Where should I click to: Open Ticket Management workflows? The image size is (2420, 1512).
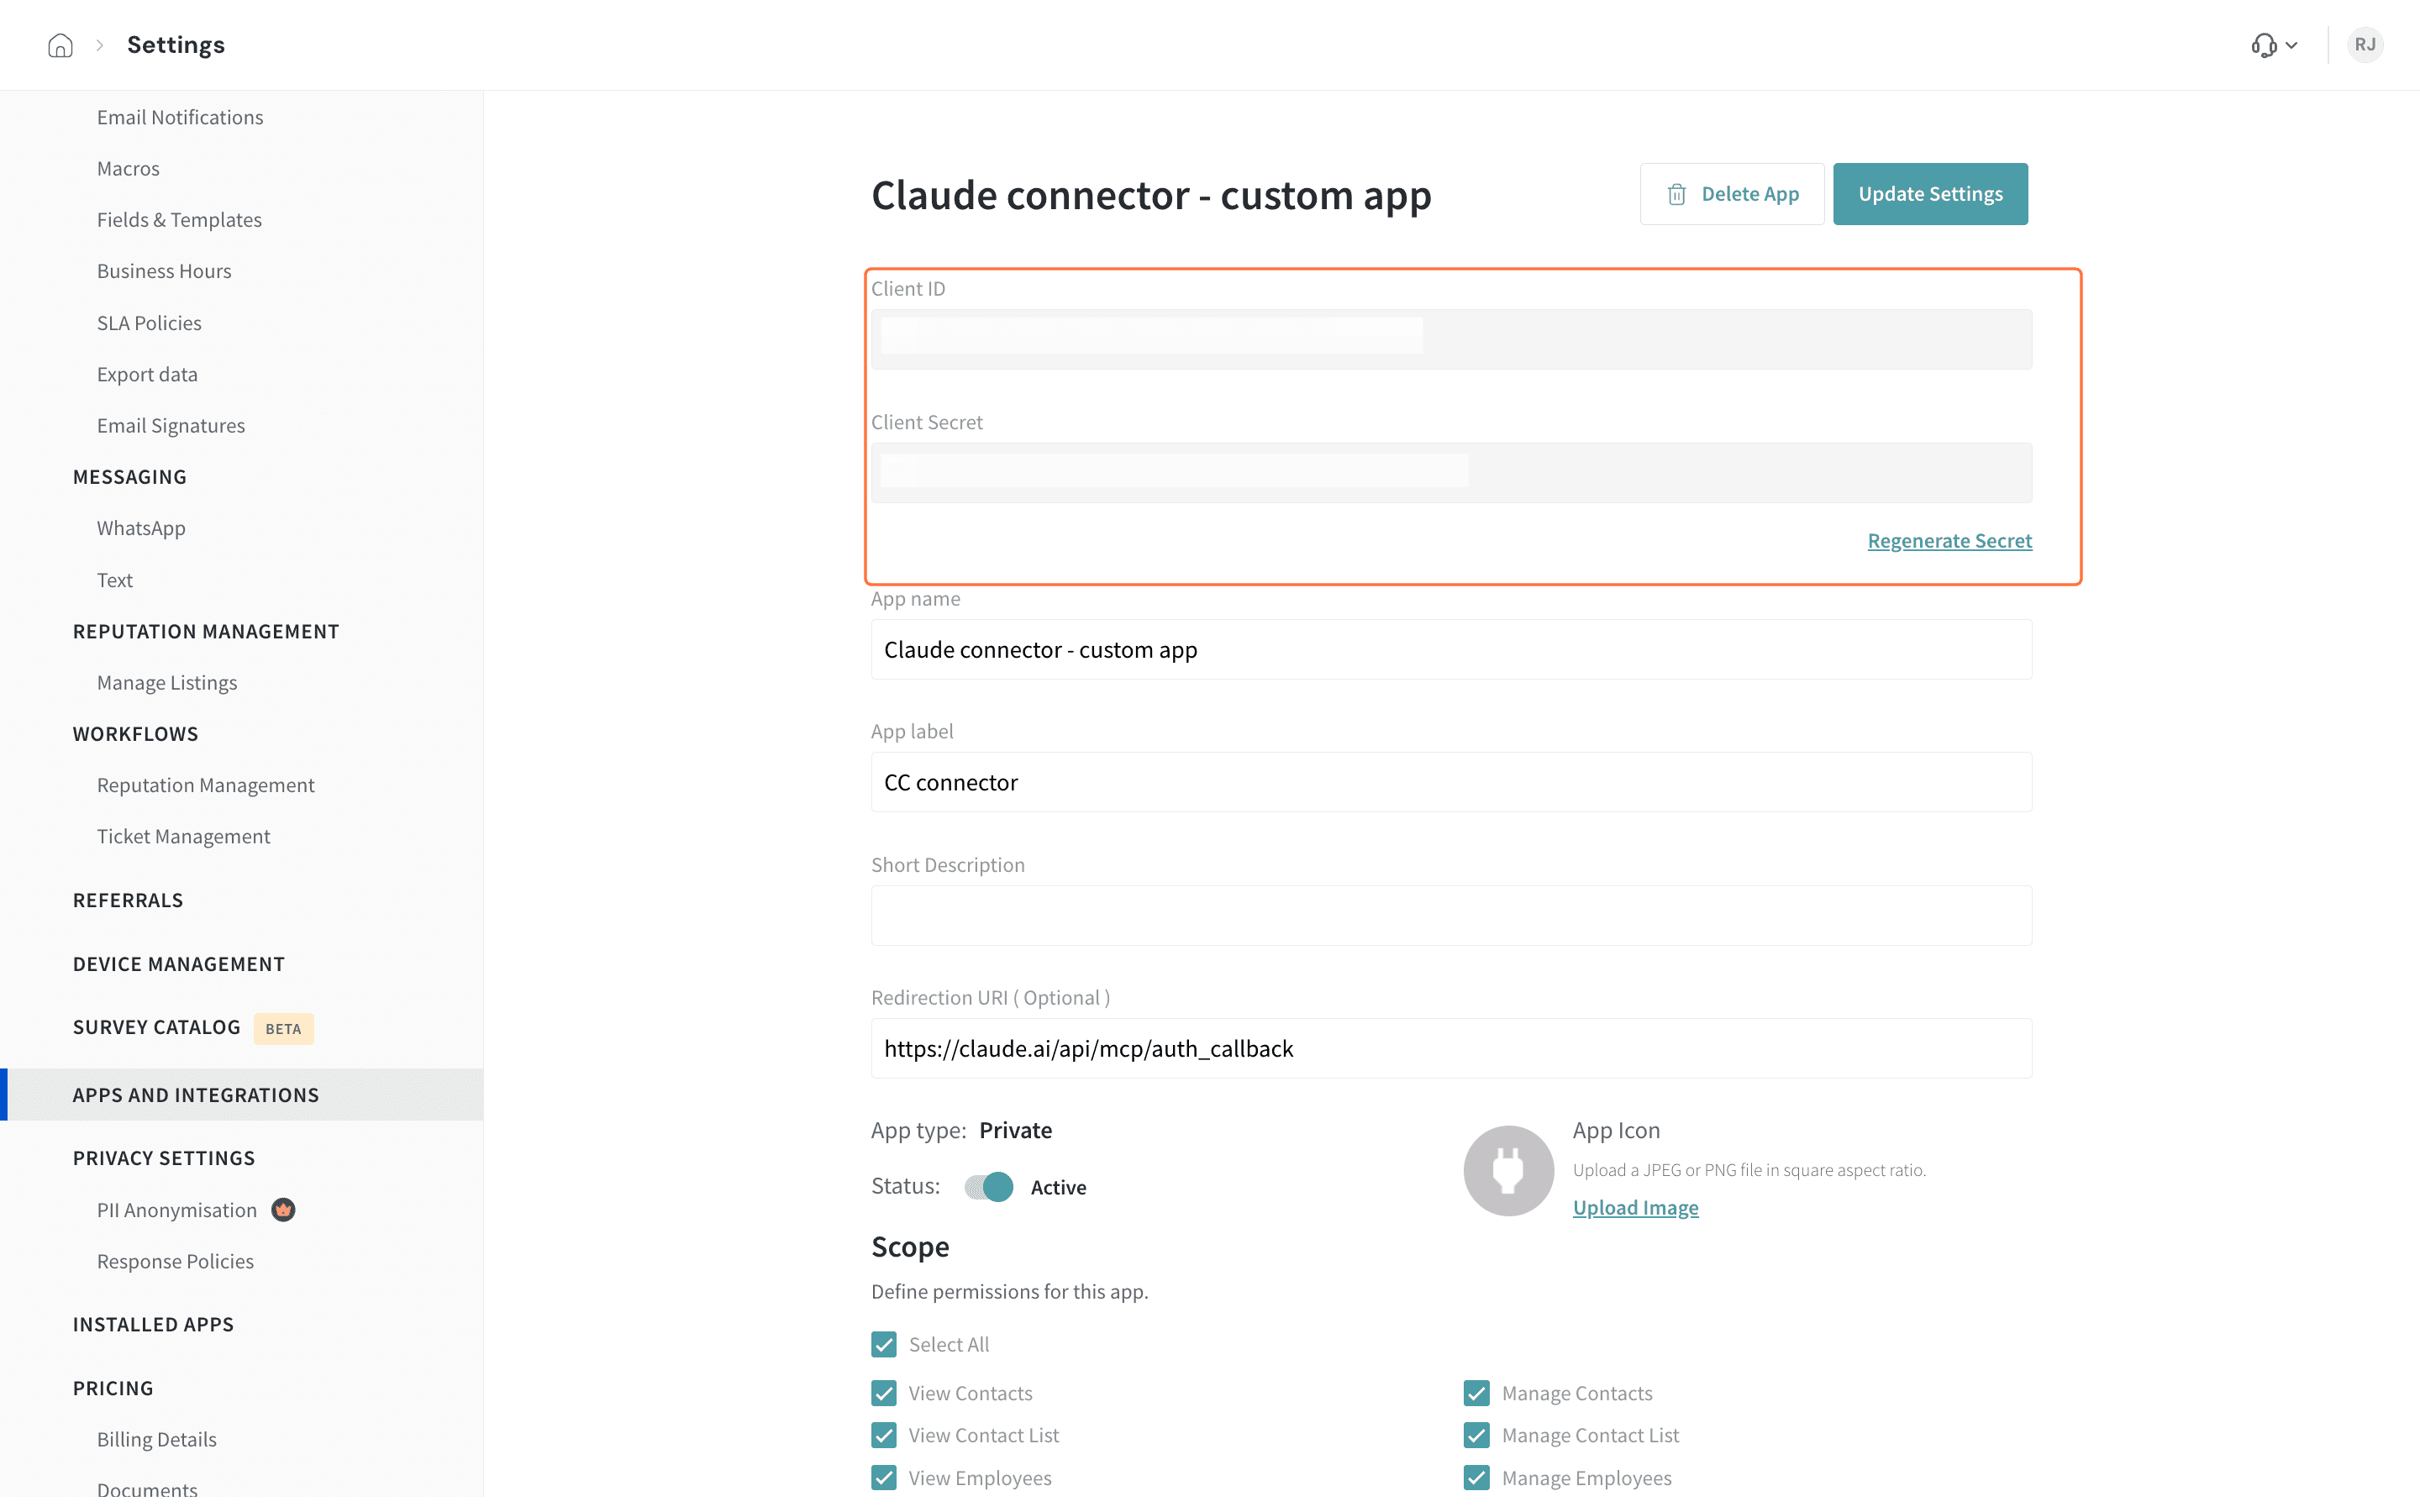click(x=183, y=837)
